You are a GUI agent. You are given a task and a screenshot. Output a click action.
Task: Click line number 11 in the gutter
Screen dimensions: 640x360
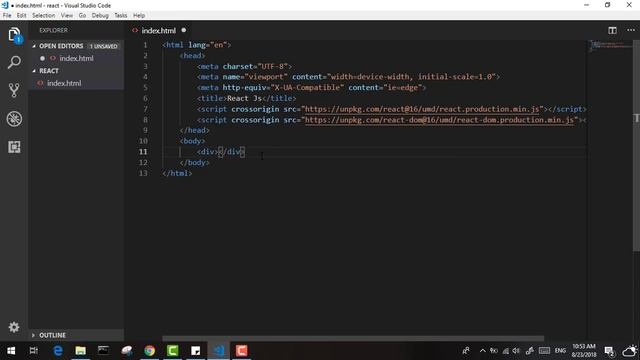[x=143, y=151]
